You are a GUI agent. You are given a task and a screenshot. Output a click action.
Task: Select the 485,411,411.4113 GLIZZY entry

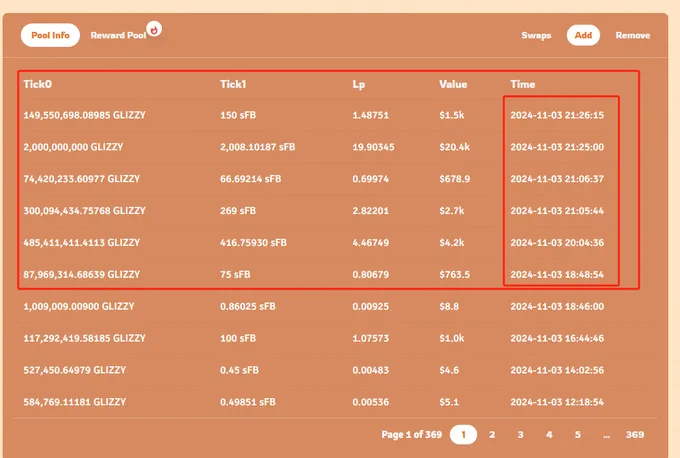[x=82, y=243]
